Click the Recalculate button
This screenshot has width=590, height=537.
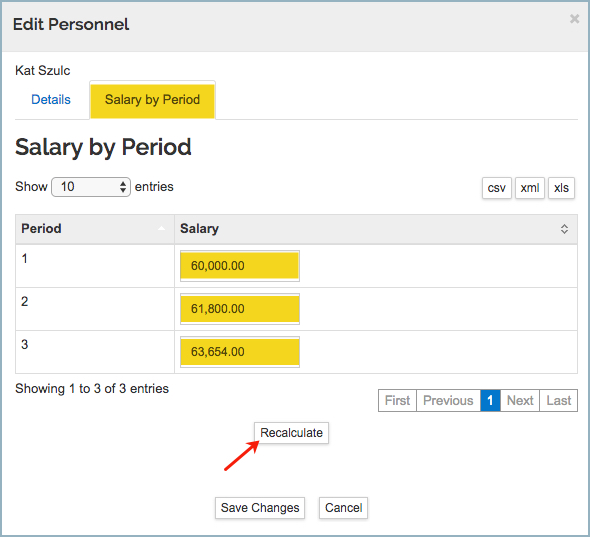[x=291, y=433]
